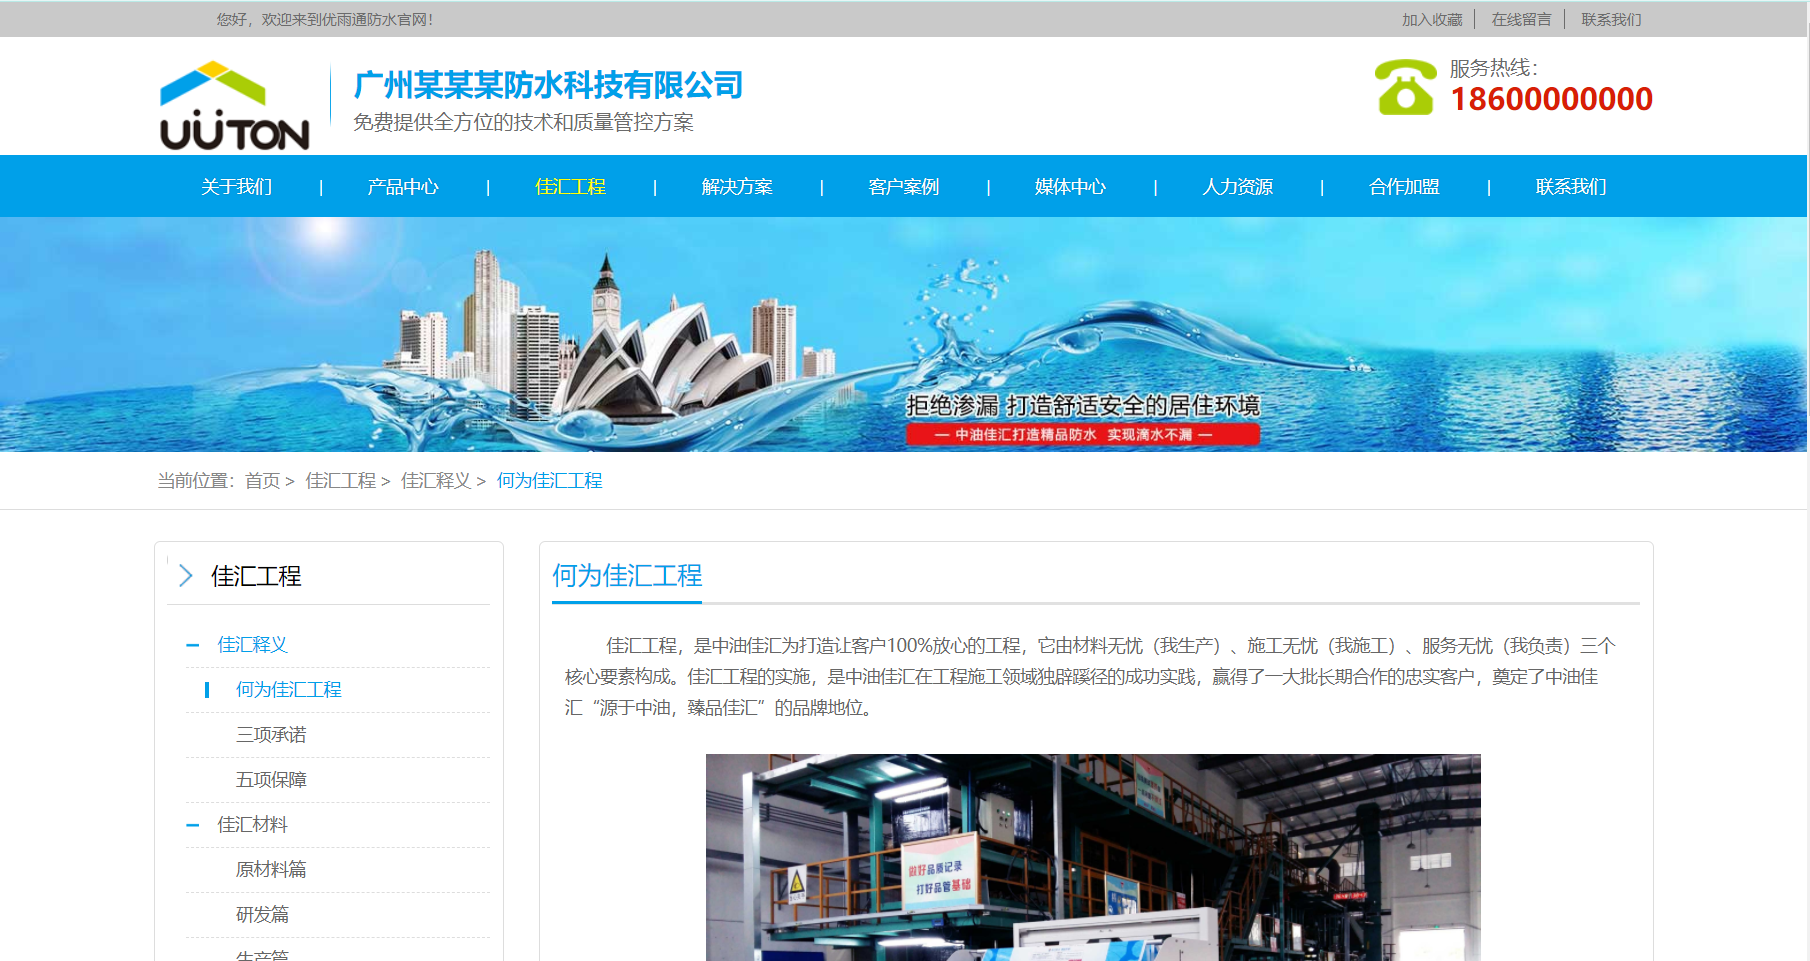Click 首页 in the breadcrumb
This screenshot has width=1810, height=961.
click(263, 481)
